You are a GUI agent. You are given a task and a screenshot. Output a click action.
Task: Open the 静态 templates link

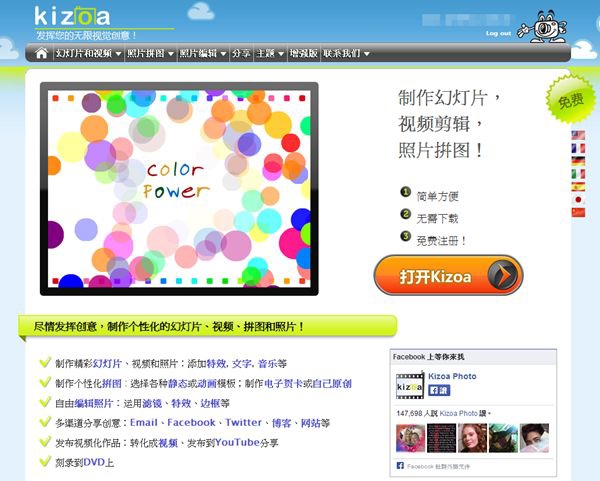[x=178, y=383]
